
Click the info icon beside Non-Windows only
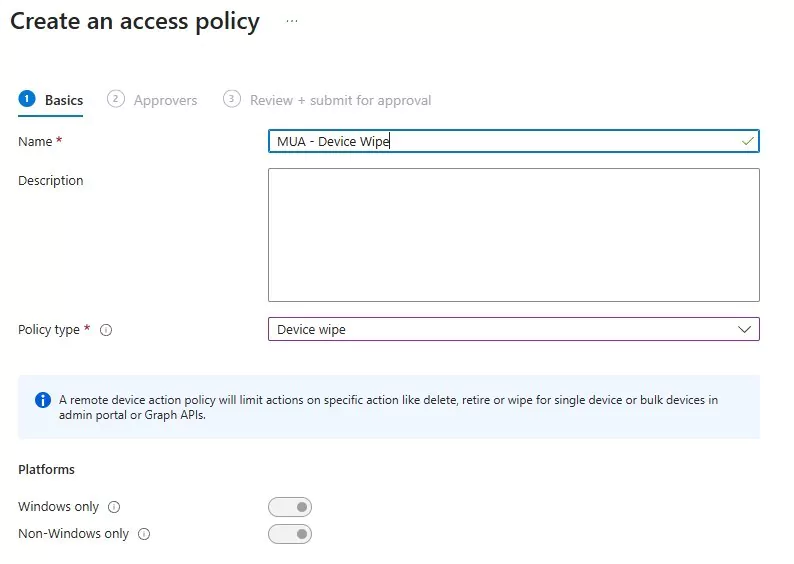click(144, 534)
